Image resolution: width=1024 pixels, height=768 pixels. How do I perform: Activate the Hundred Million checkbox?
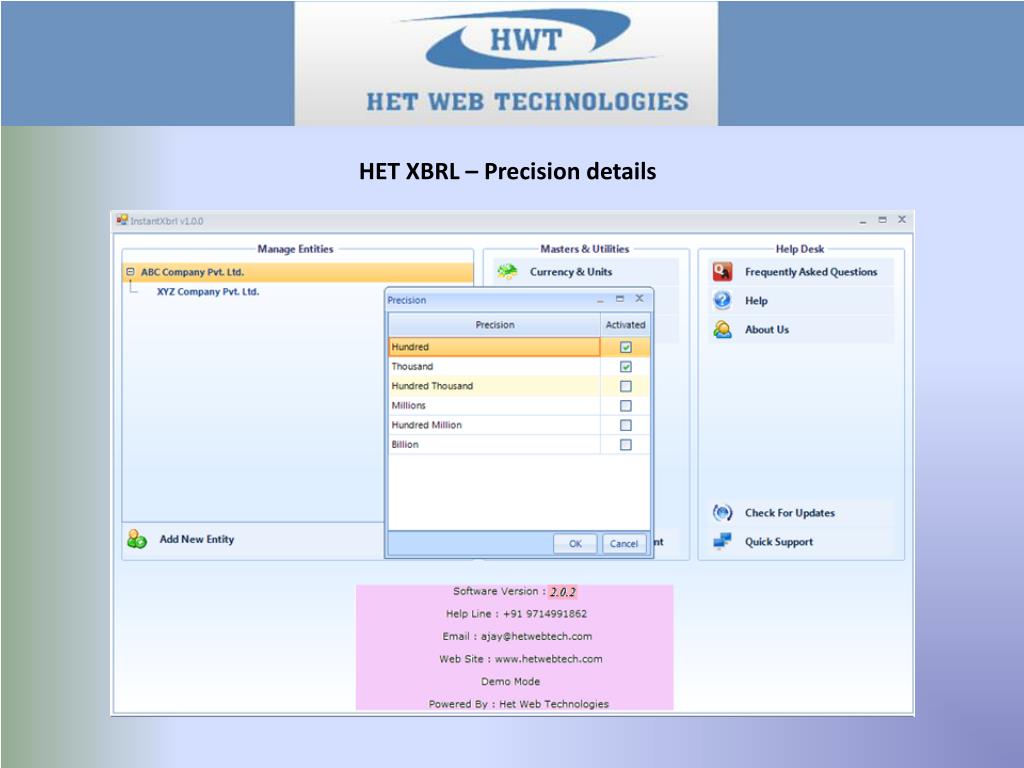point(626,425)
